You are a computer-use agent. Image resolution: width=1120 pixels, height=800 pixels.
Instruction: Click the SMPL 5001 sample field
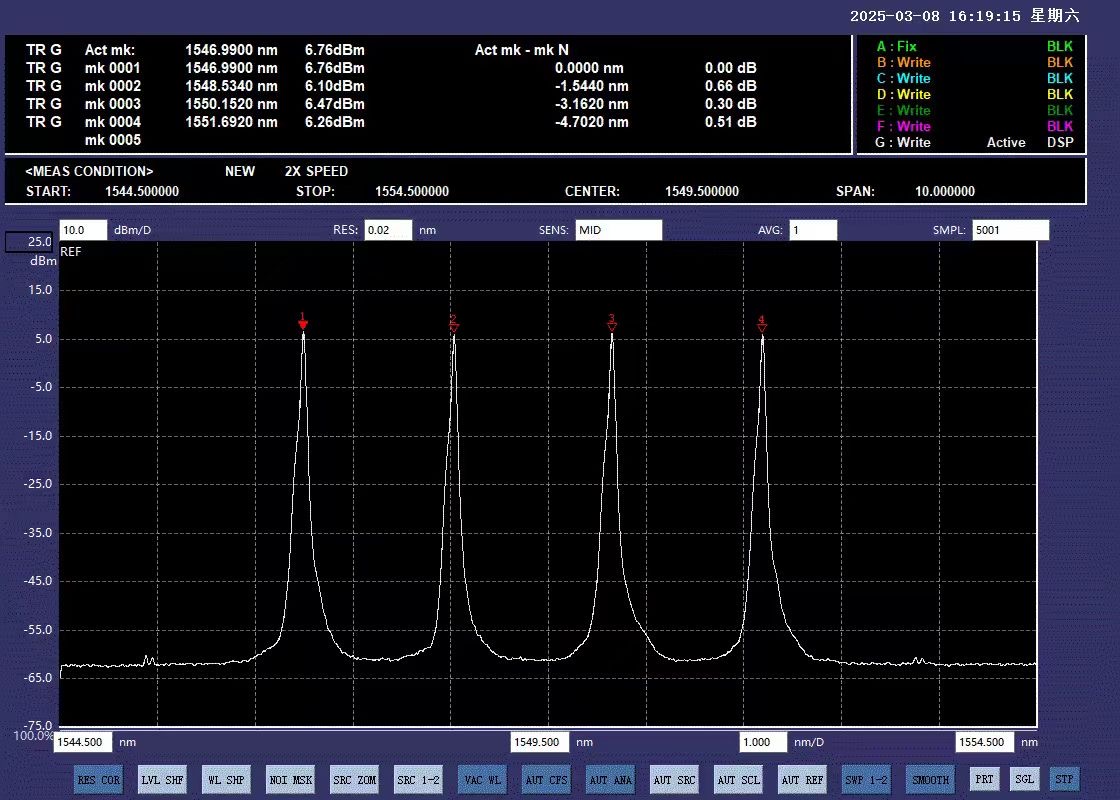1011,230
